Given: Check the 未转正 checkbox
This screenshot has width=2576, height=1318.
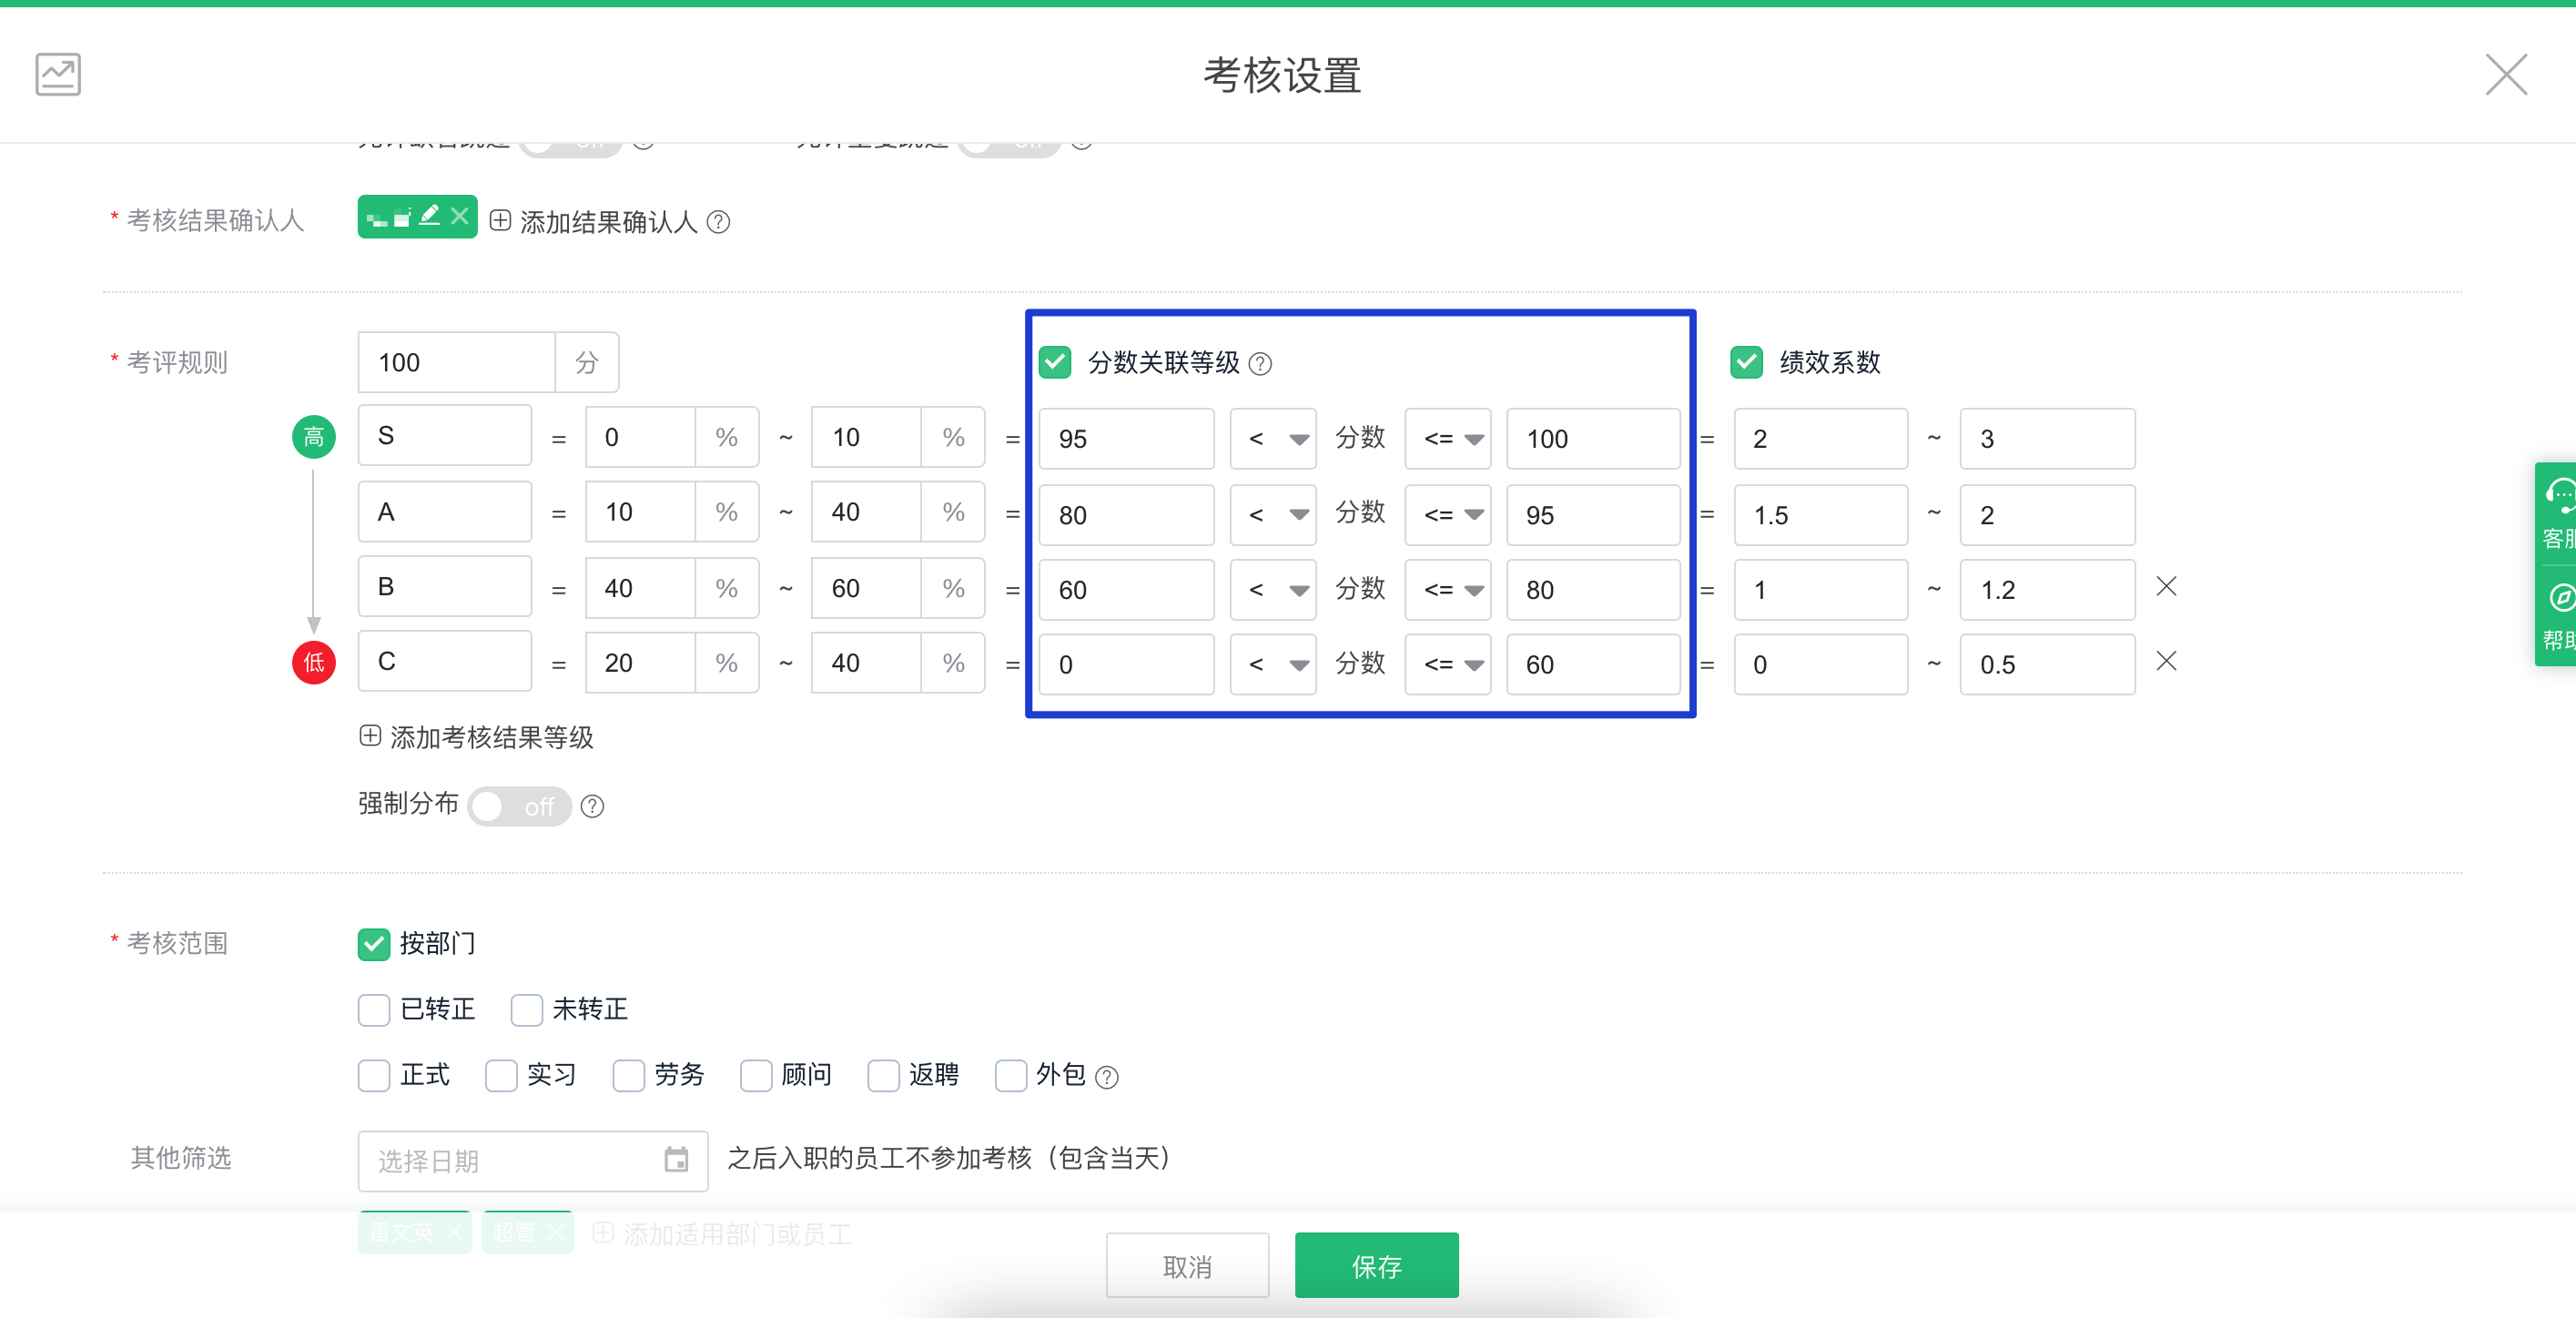Looking at the screenshot, I should click(x=526, y=1010).
